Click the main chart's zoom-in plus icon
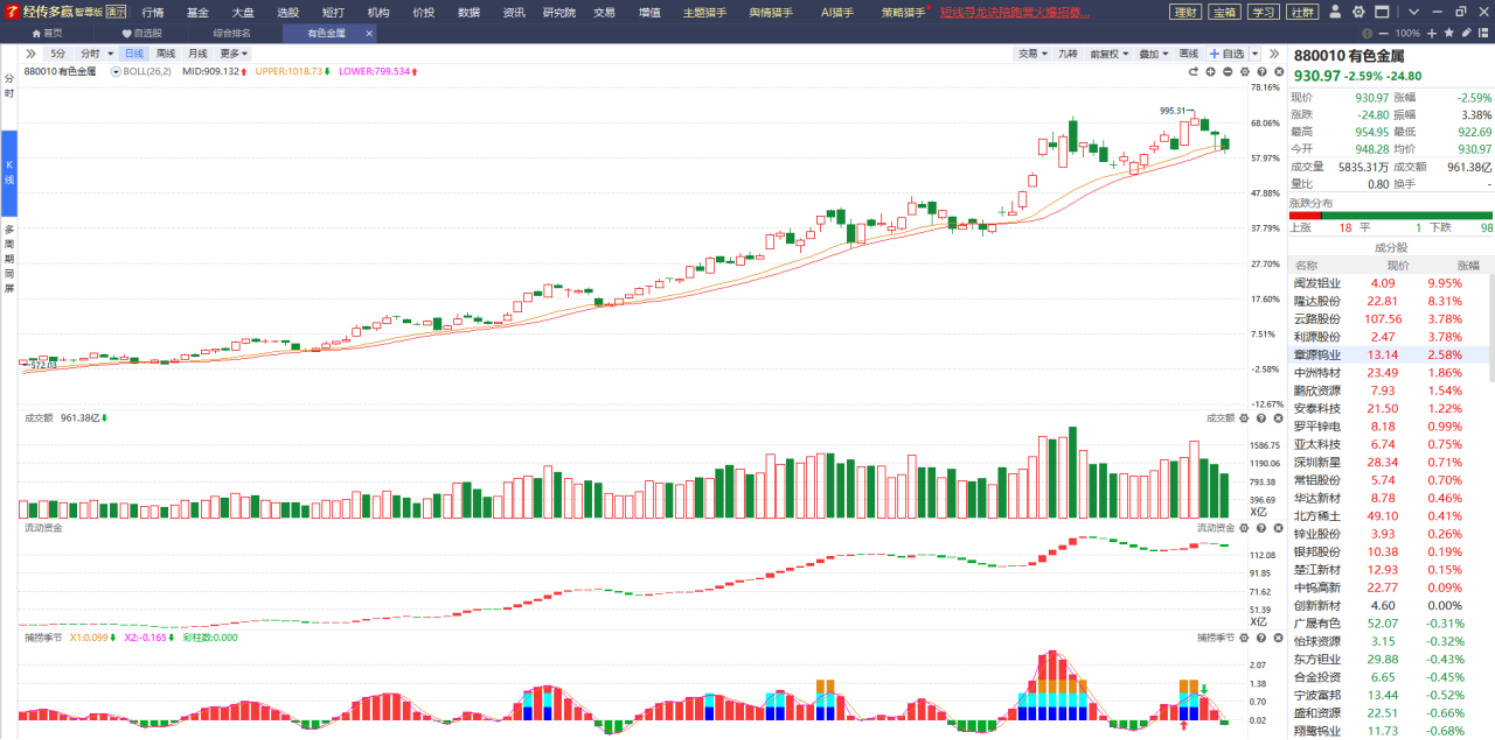The width and height of the screenshot is (1495, 740). tap(1210, 72)
